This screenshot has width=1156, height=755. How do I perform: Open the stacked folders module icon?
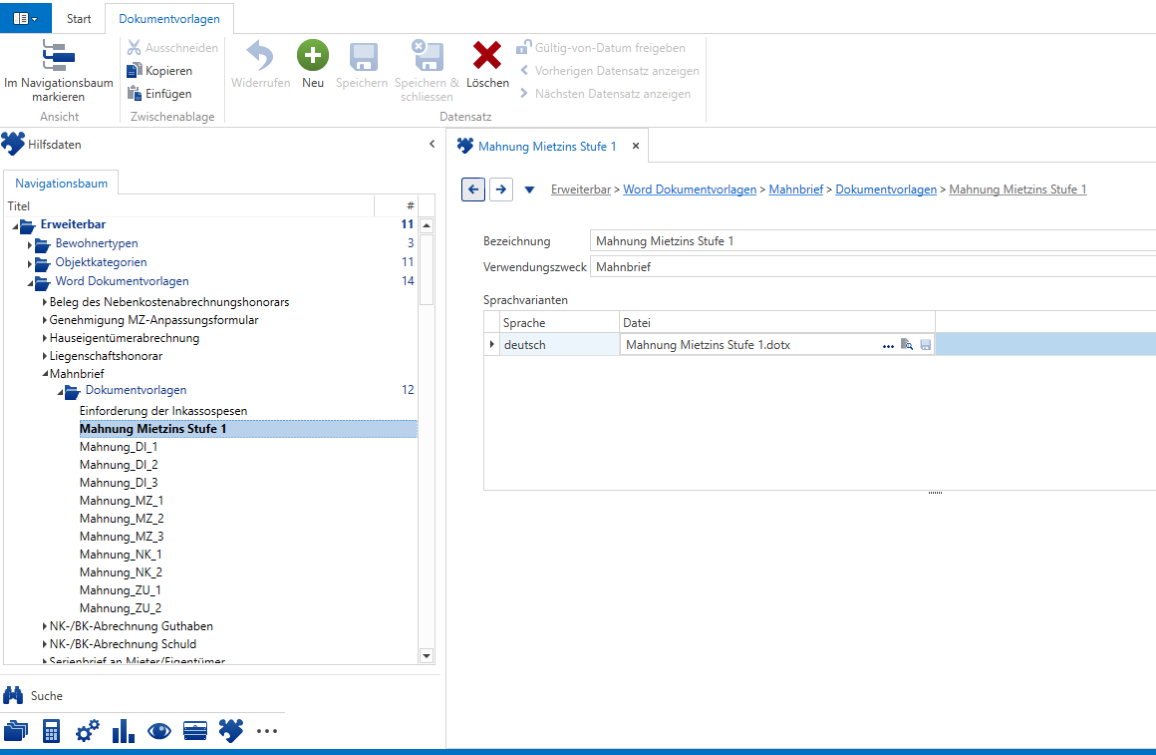pos(15,731)
